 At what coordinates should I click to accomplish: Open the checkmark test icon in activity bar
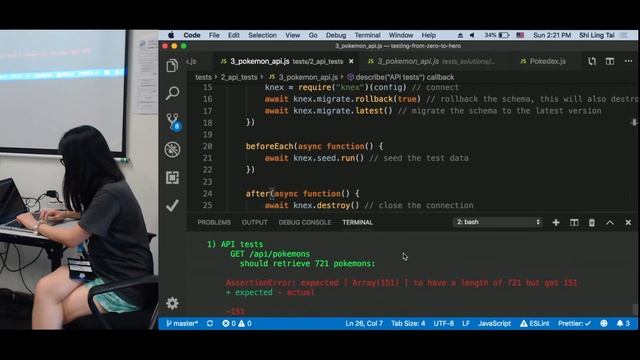pyautogui.click(x=172, y=206)
